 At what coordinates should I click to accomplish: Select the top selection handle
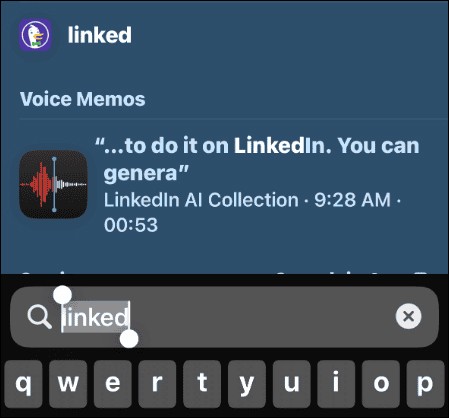pos(62,295)
